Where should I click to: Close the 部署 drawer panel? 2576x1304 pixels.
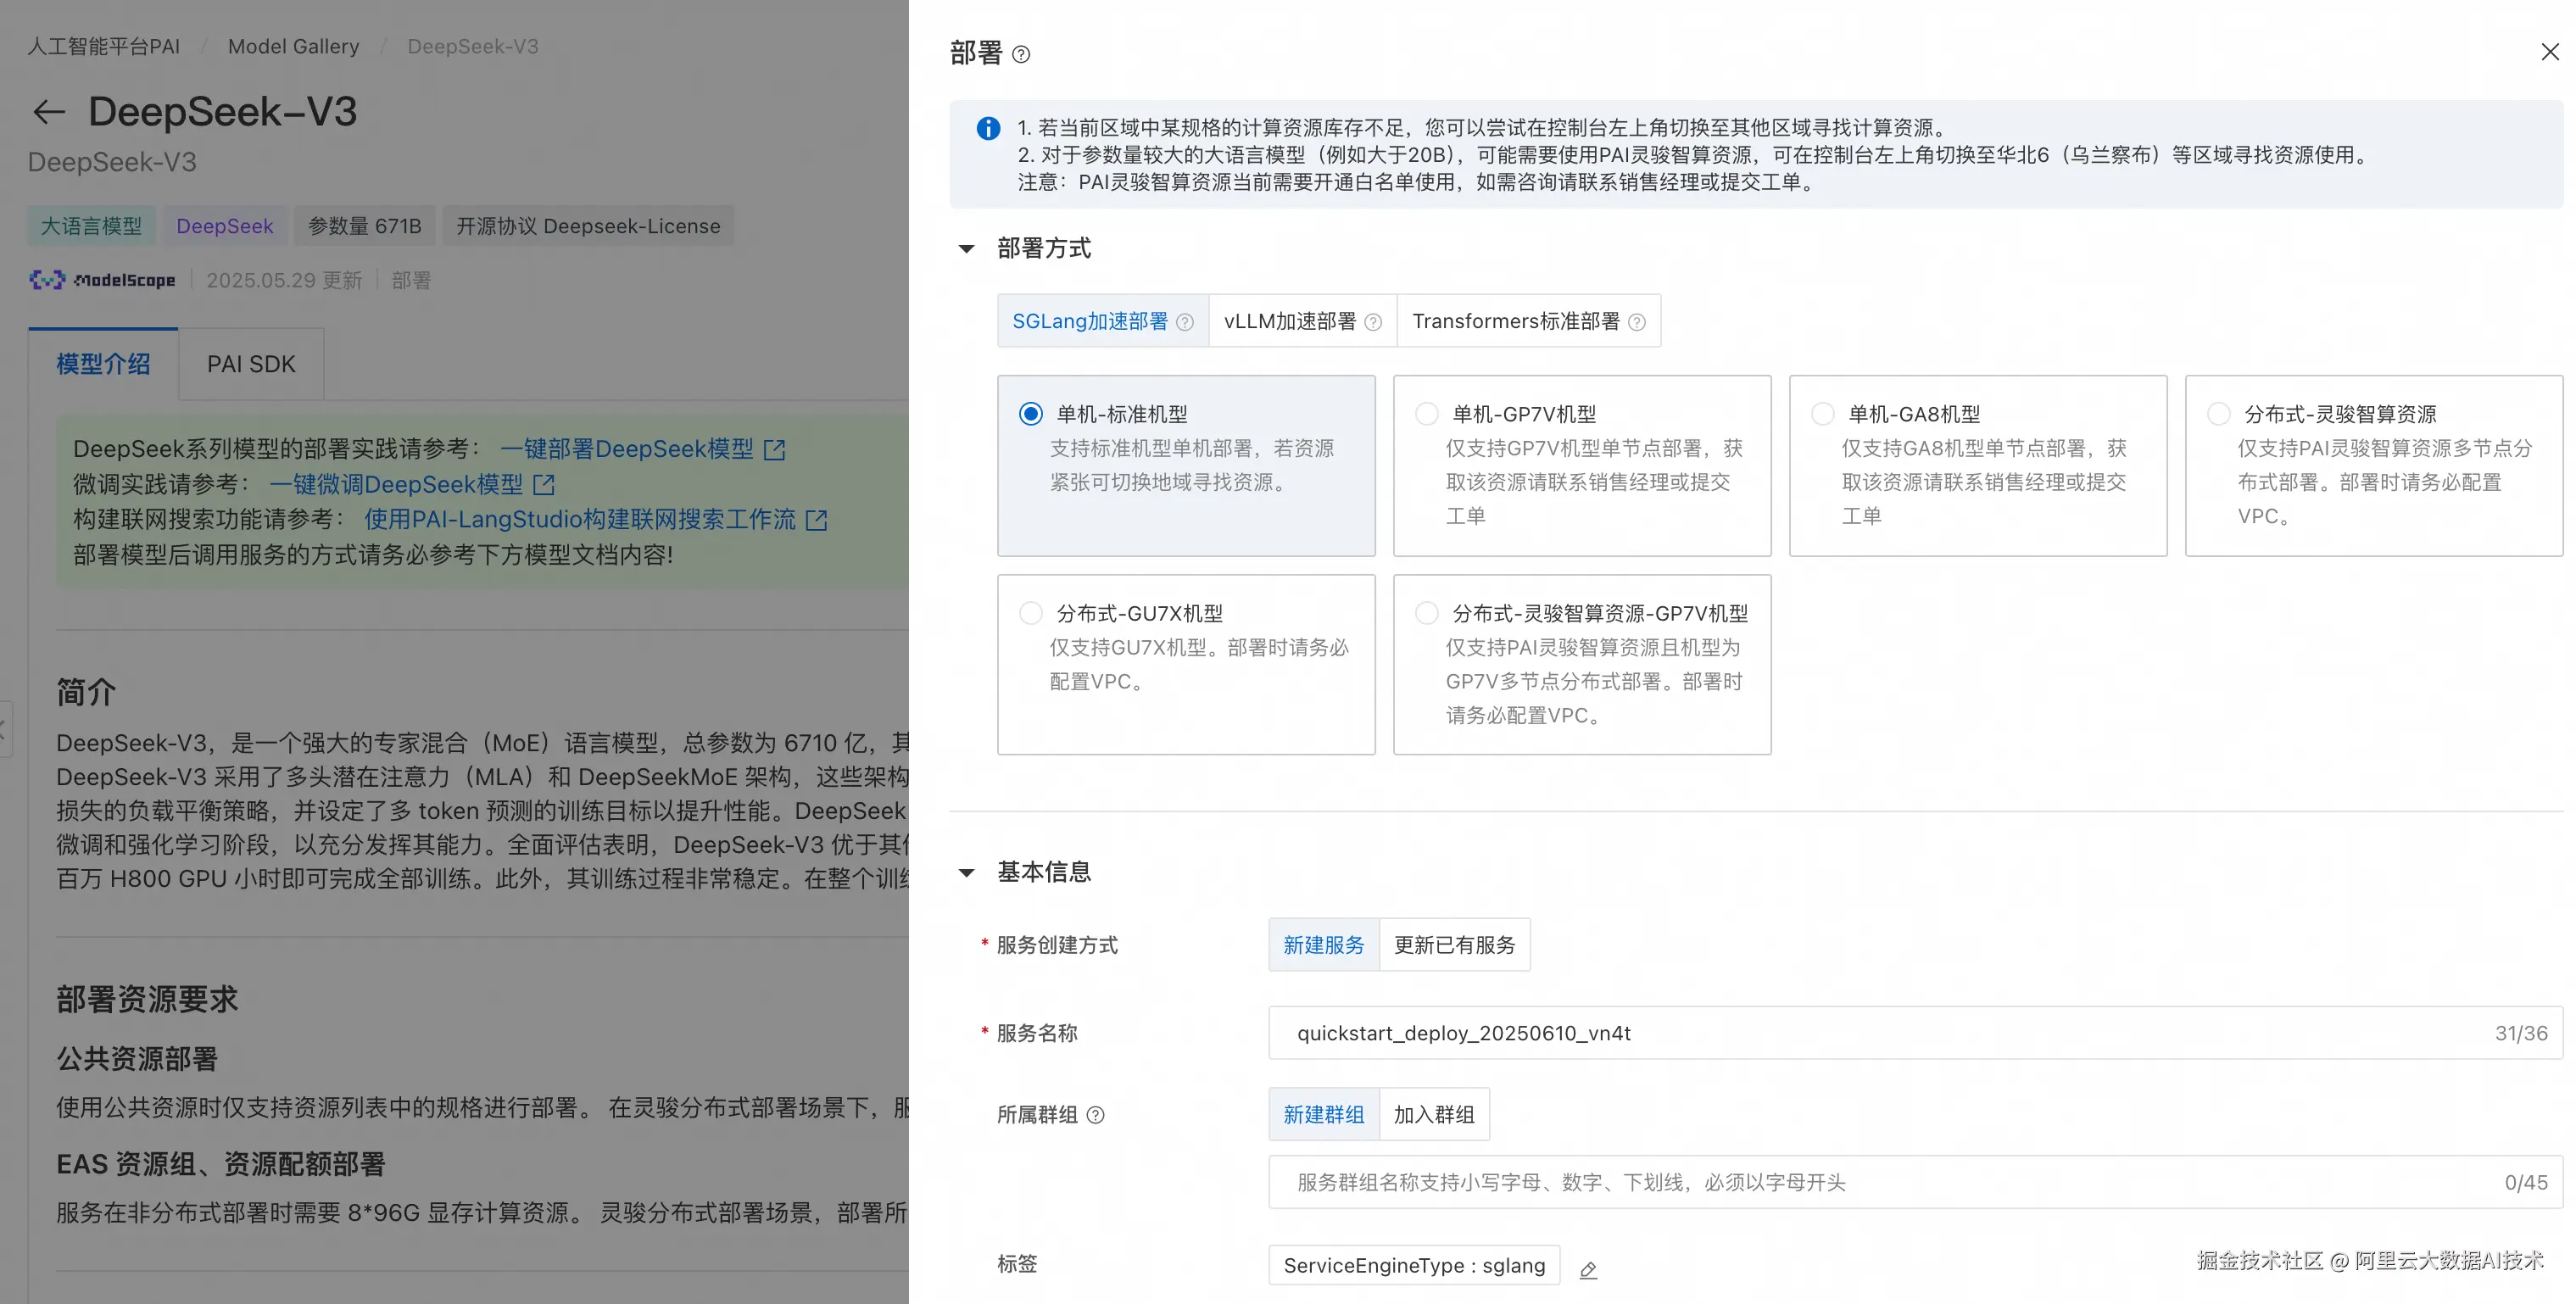point(2549,52)
